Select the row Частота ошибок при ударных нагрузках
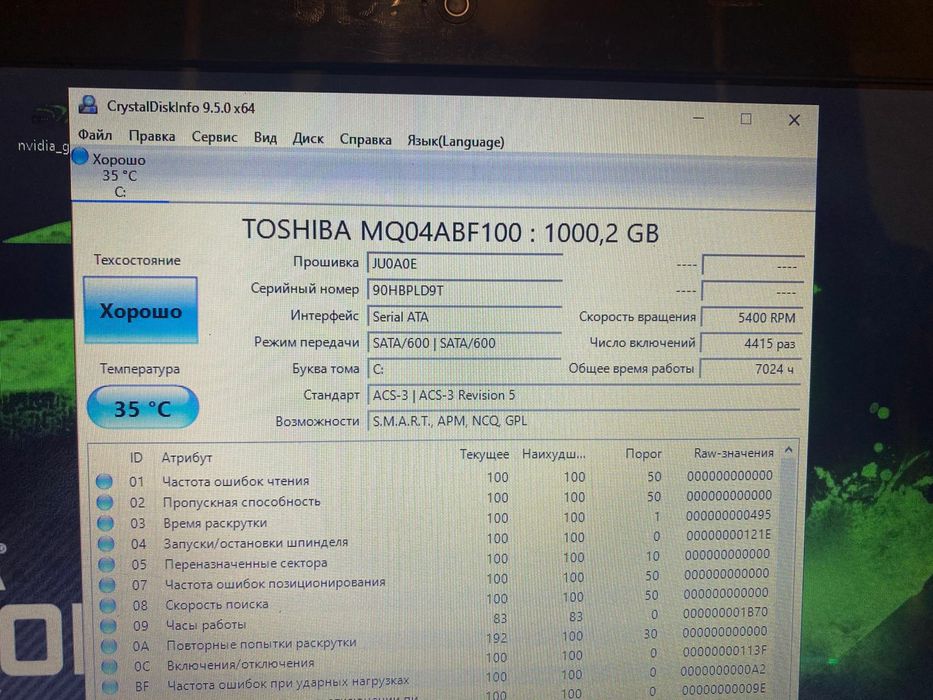Screen dimensions: 933x700 [x=436, y=680]
